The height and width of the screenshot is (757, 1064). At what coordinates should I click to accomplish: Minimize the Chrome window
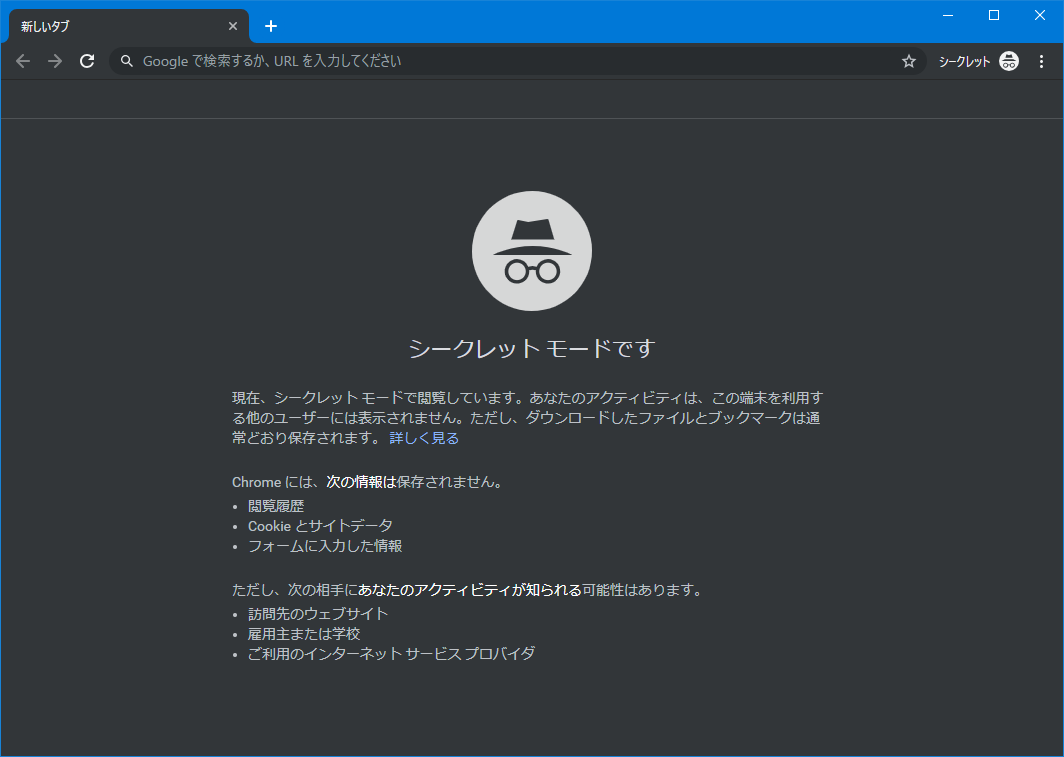[x=947, y=14]
